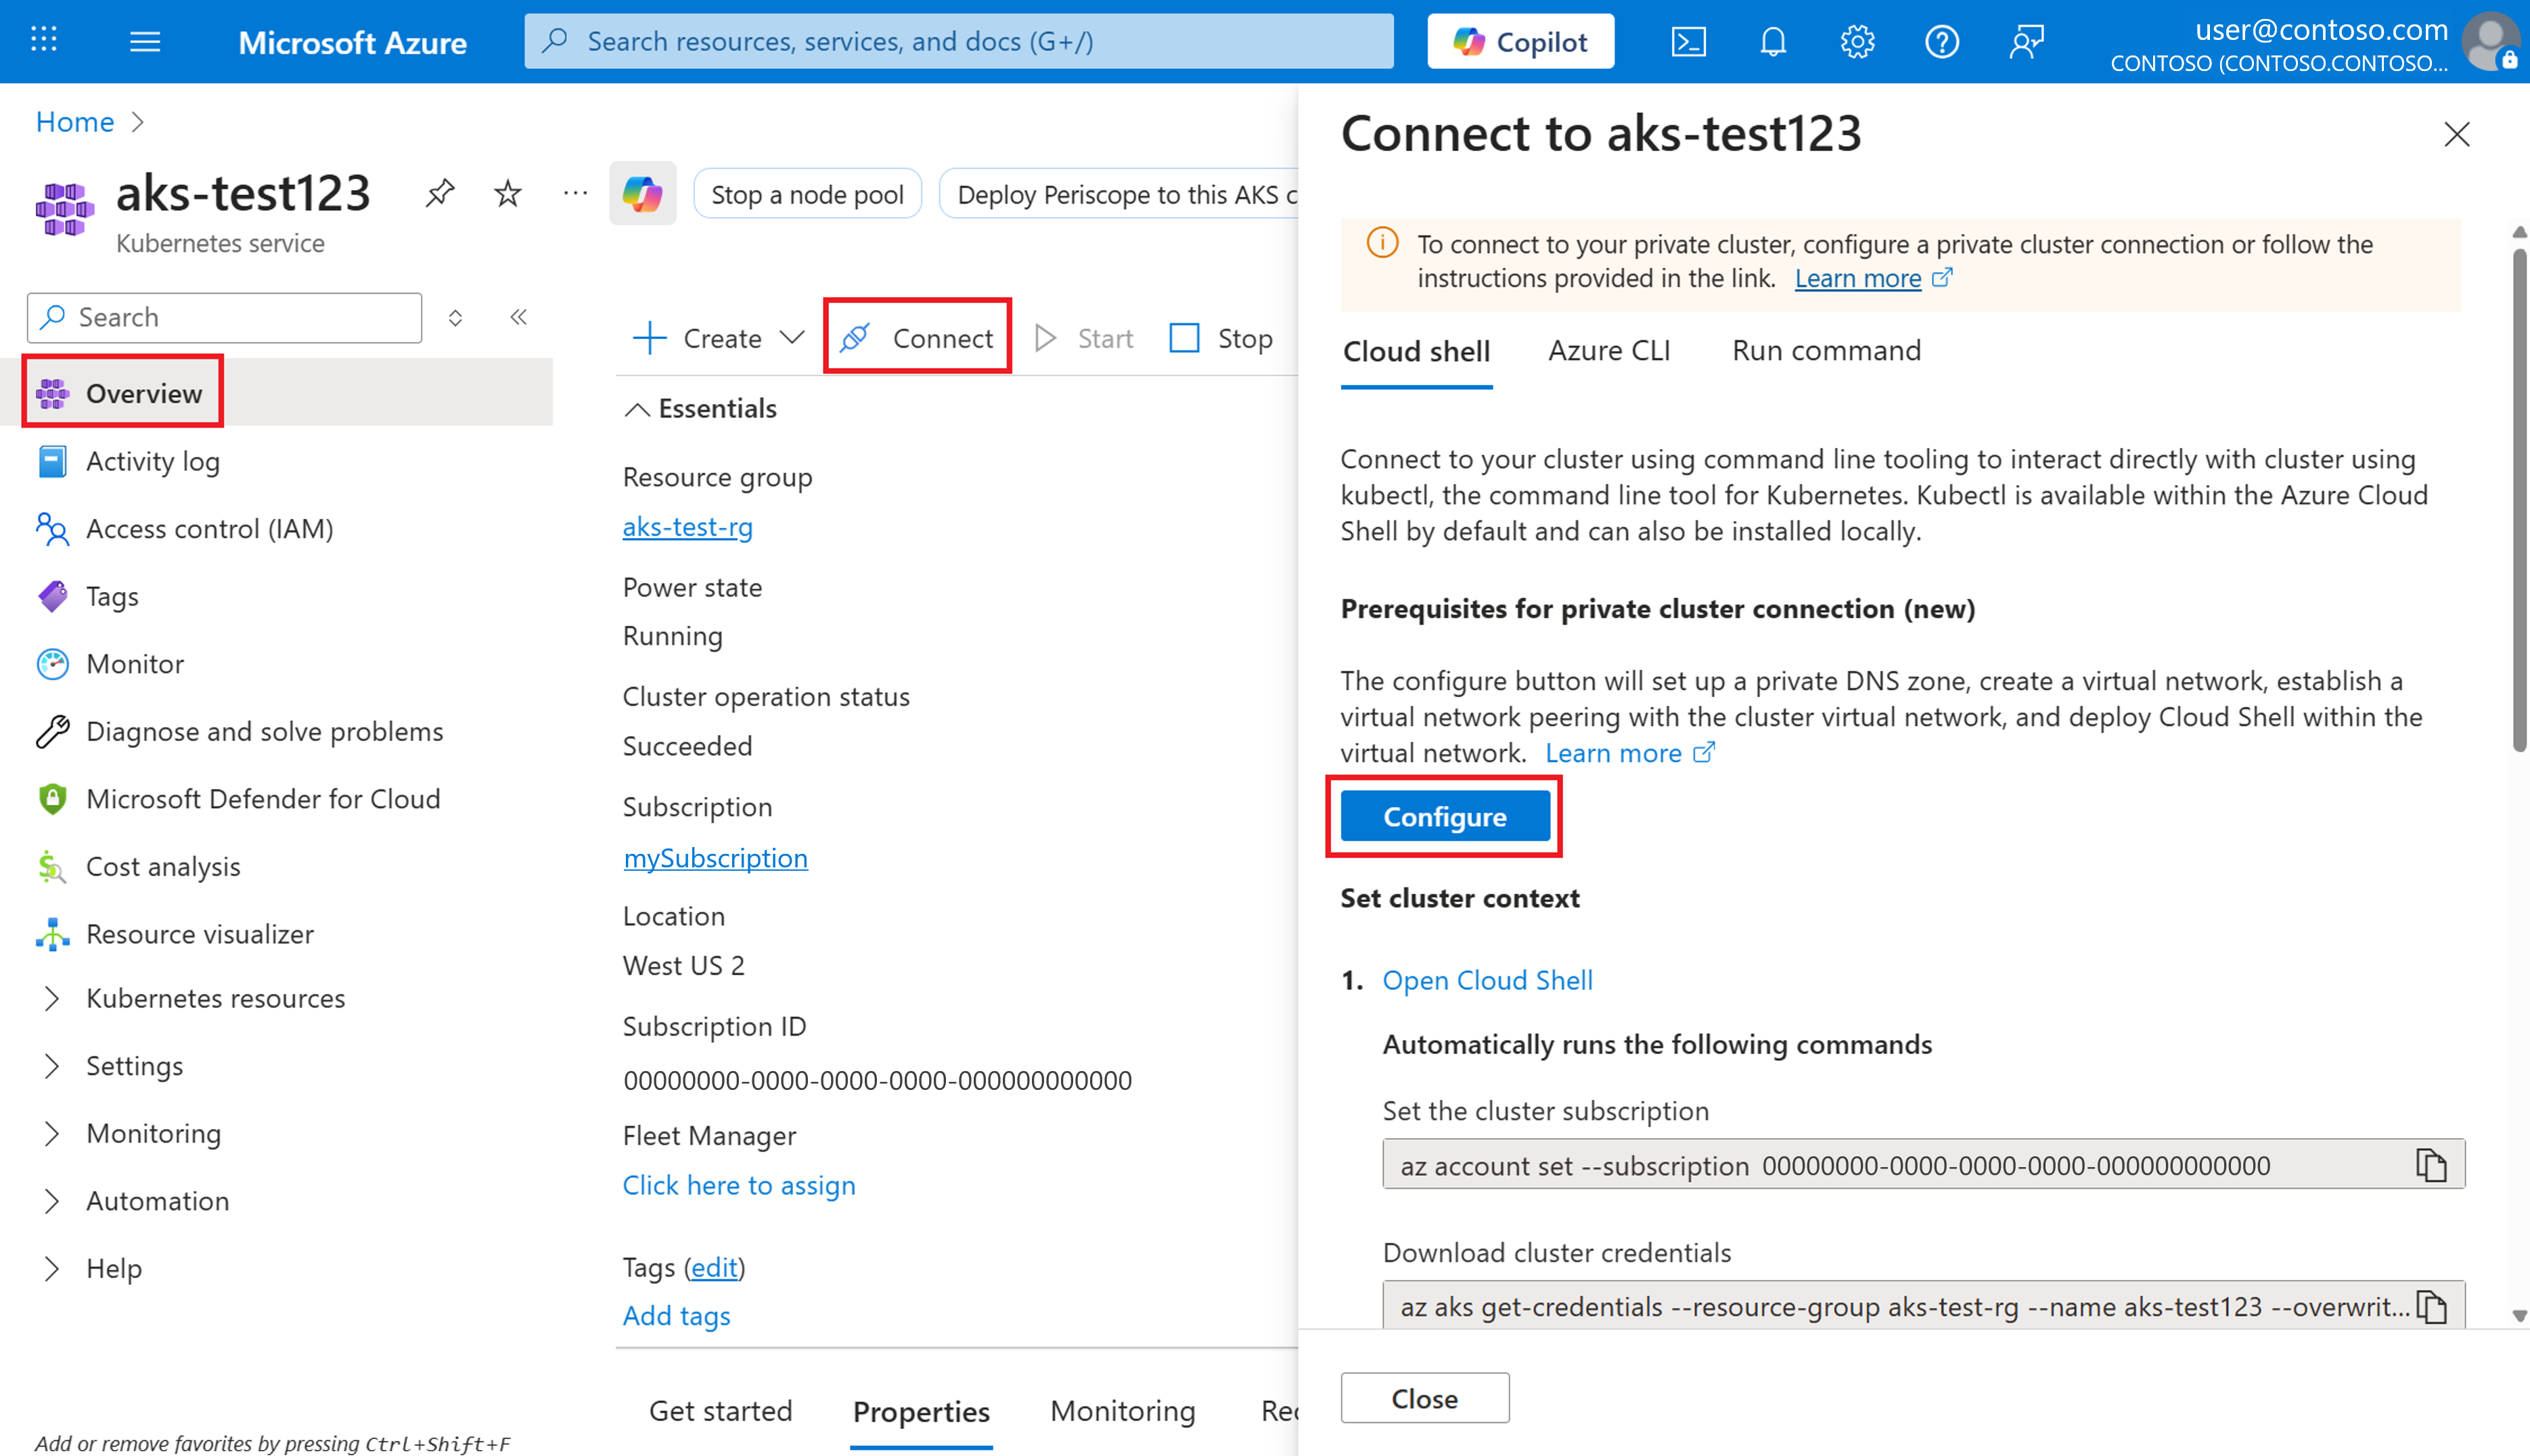Favorite aks-test123 with the star icon
2530x1456 pixels.
tap(507, 193)
